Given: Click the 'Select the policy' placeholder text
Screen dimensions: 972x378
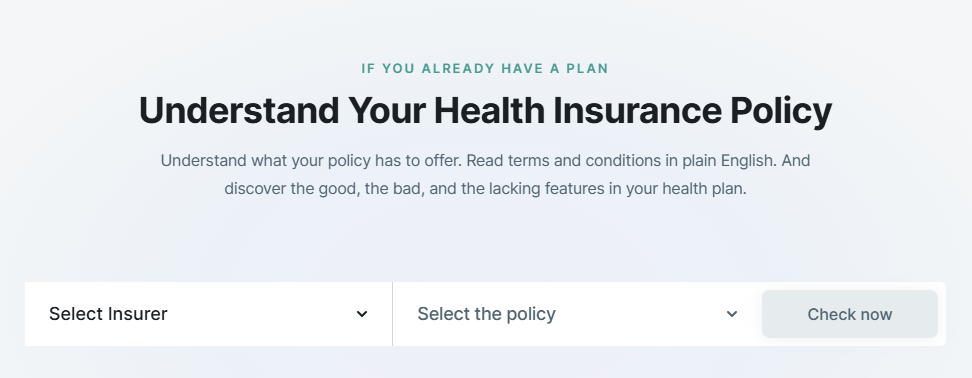Looking at the screenshot, I should [486, 314].
